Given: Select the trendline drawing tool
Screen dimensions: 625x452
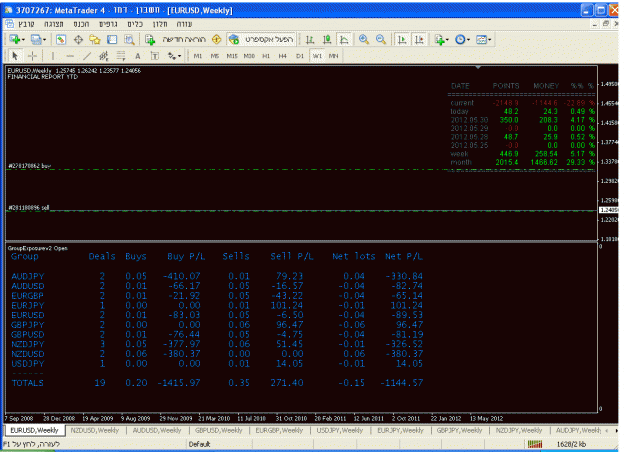Looking at the screenshot, I should pos(87,56).
